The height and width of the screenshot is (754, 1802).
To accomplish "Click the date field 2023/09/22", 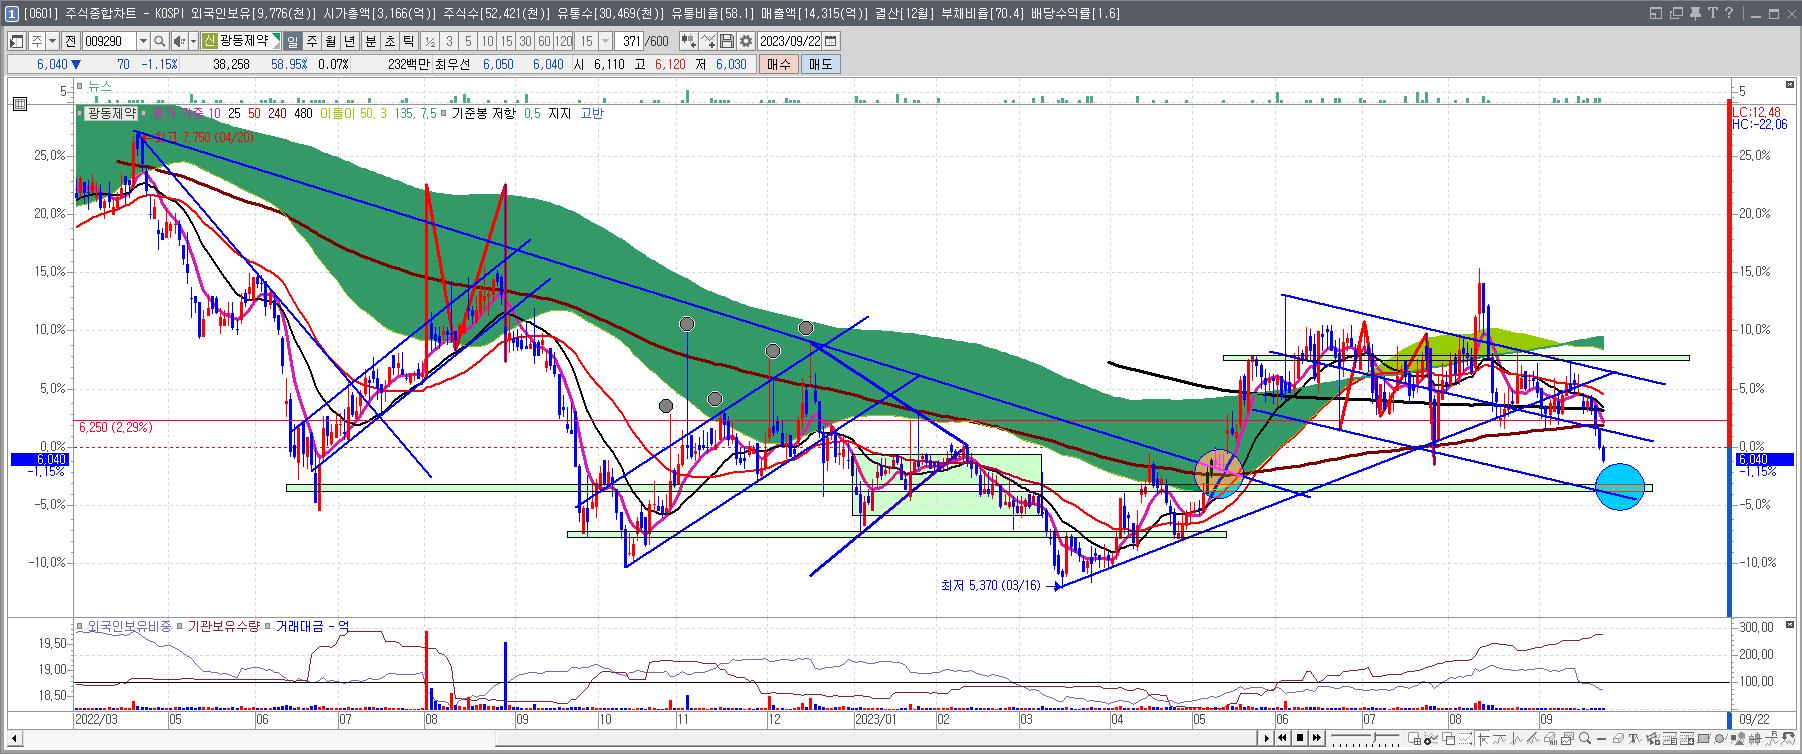I will click(x=790, y=41).
